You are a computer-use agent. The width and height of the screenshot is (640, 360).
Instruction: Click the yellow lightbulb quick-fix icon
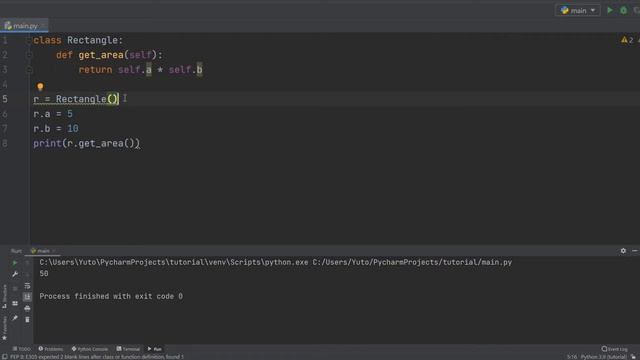(x=40, y=86)
